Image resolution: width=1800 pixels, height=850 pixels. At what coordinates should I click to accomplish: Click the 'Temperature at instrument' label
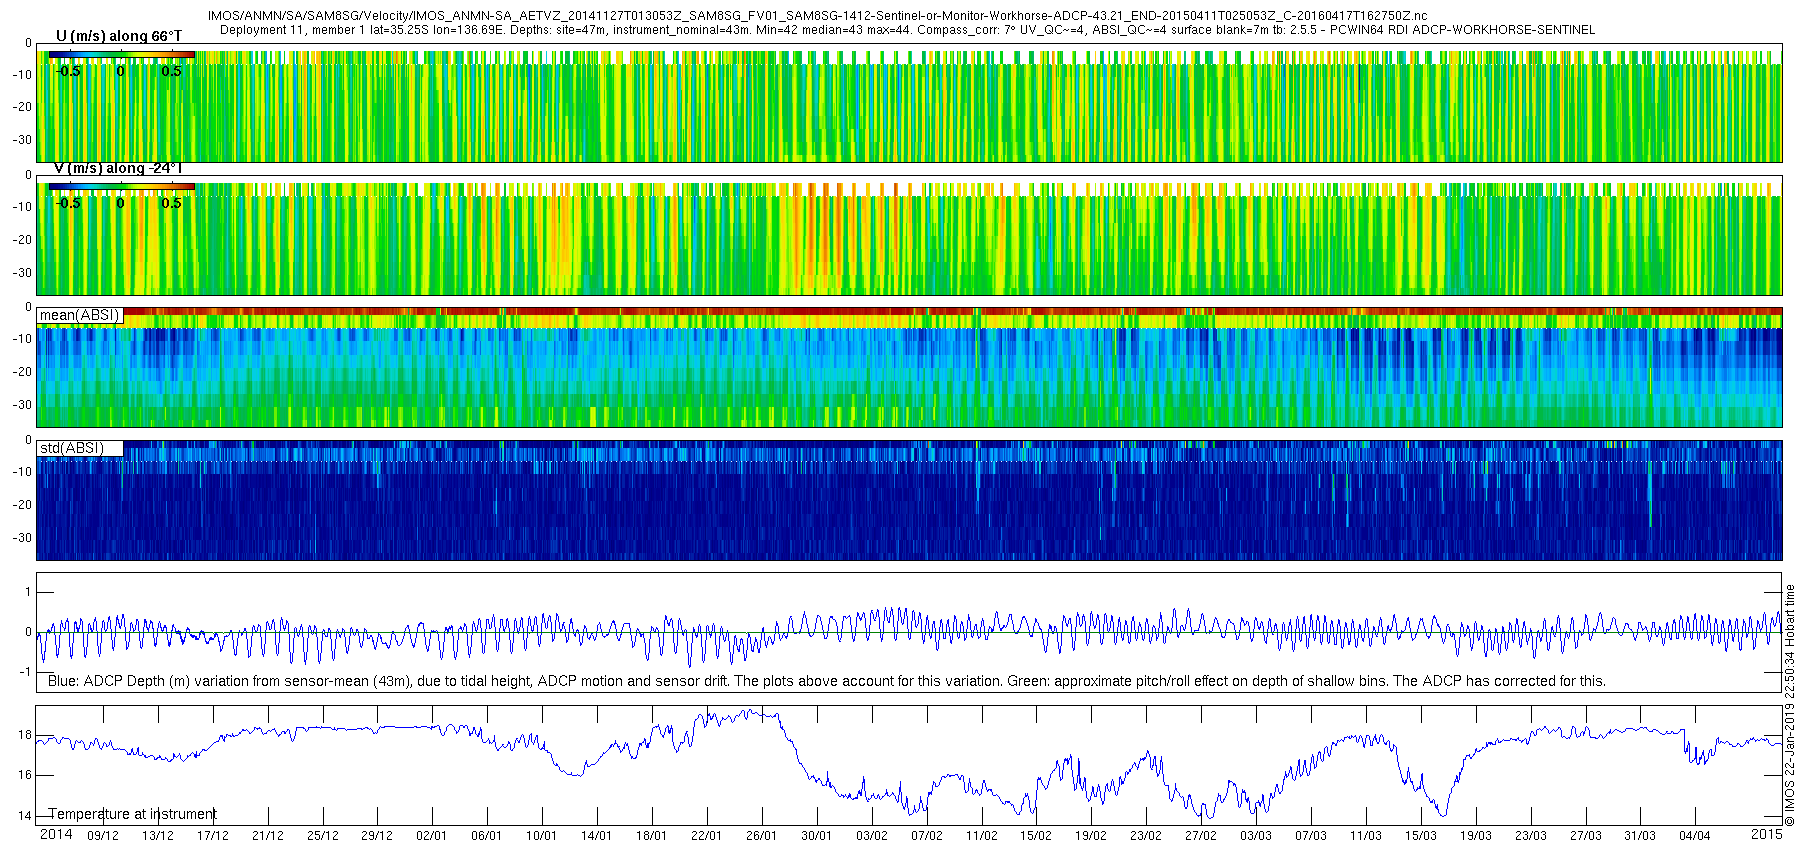[x=132, y=814]
